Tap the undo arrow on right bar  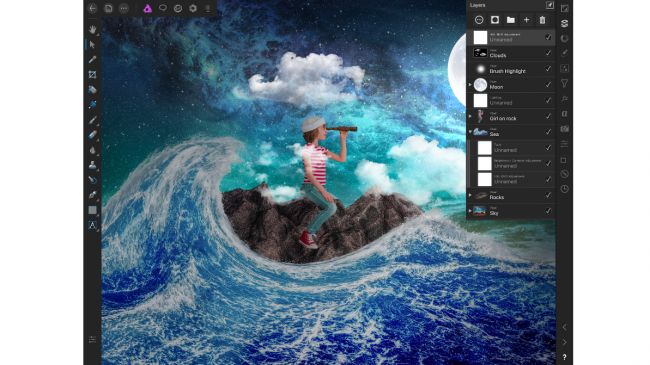pyautogui.click(x=564, y=327)
